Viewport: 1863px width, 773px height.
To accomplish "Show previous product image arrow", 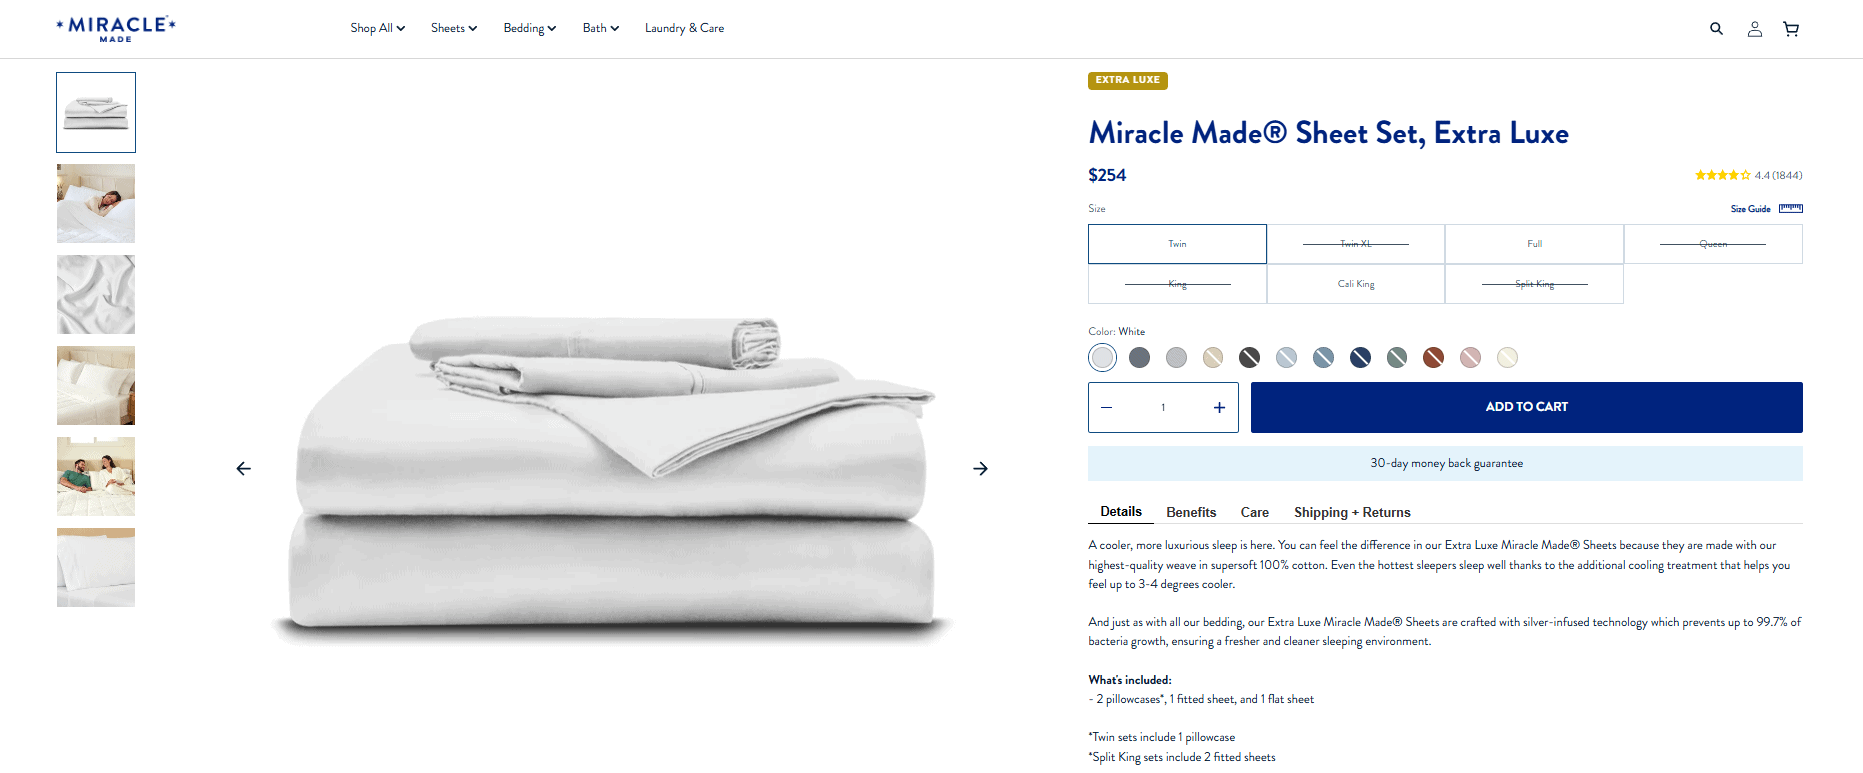I will click(x=243, y=468).
